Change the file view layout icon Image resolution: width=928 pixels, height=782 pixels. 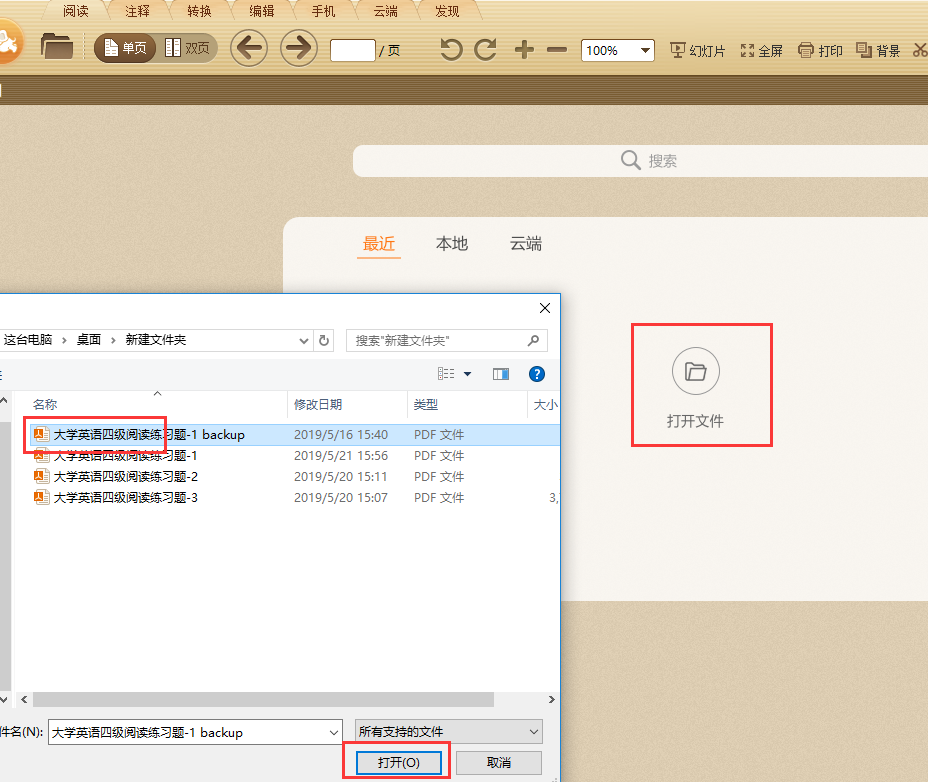[446, 374]
